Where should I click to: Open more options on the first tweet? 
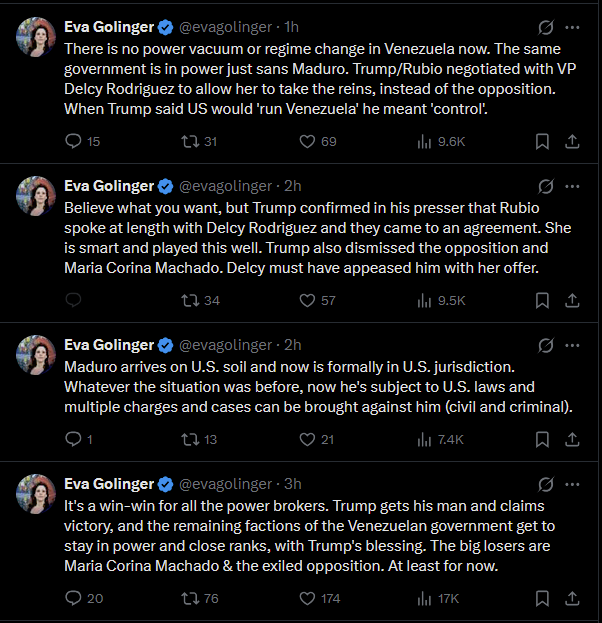click(572, 27)
